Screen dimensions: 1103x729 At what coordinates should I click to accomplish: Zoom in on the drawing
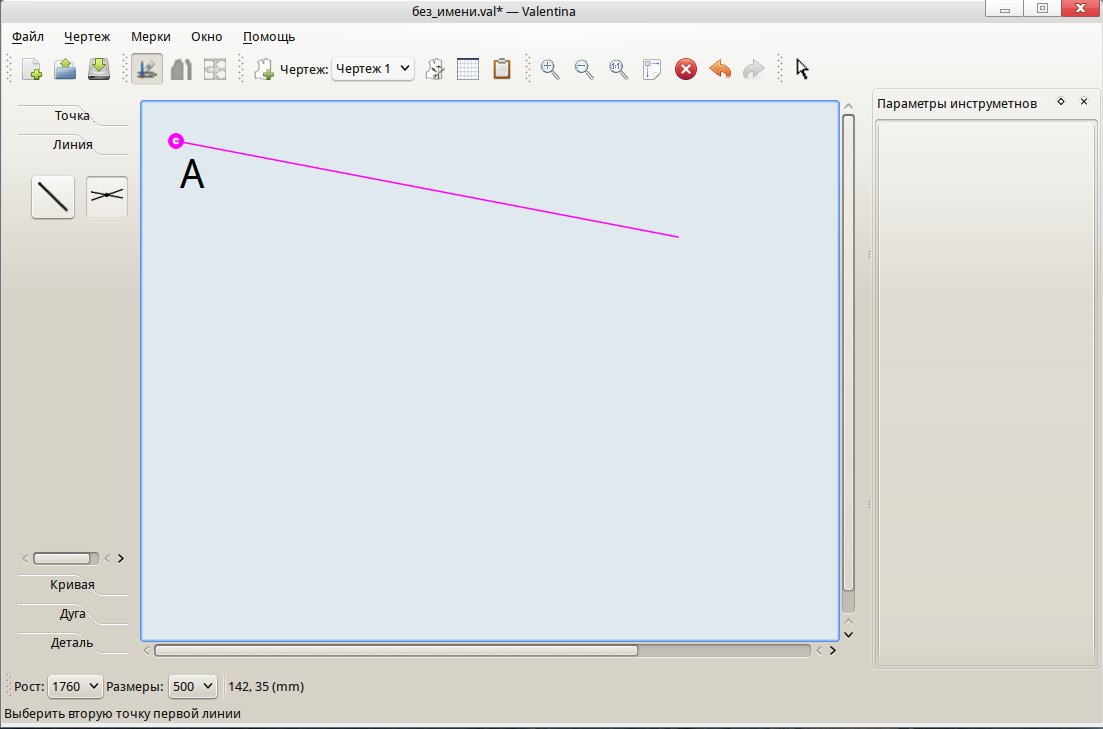click(x=550, y=69)
